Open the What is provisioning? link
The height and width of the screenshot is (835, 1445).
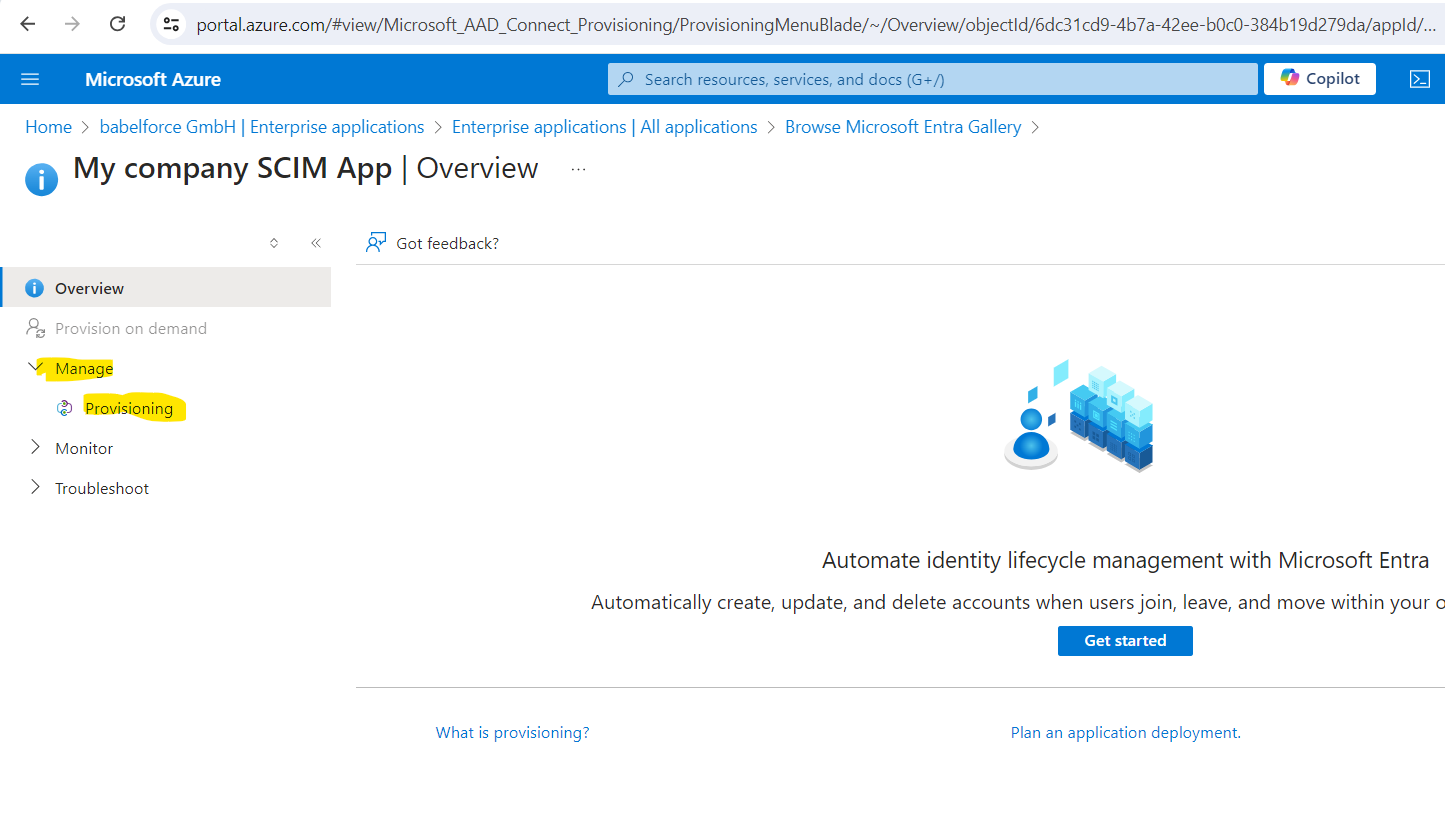point(512,733)
